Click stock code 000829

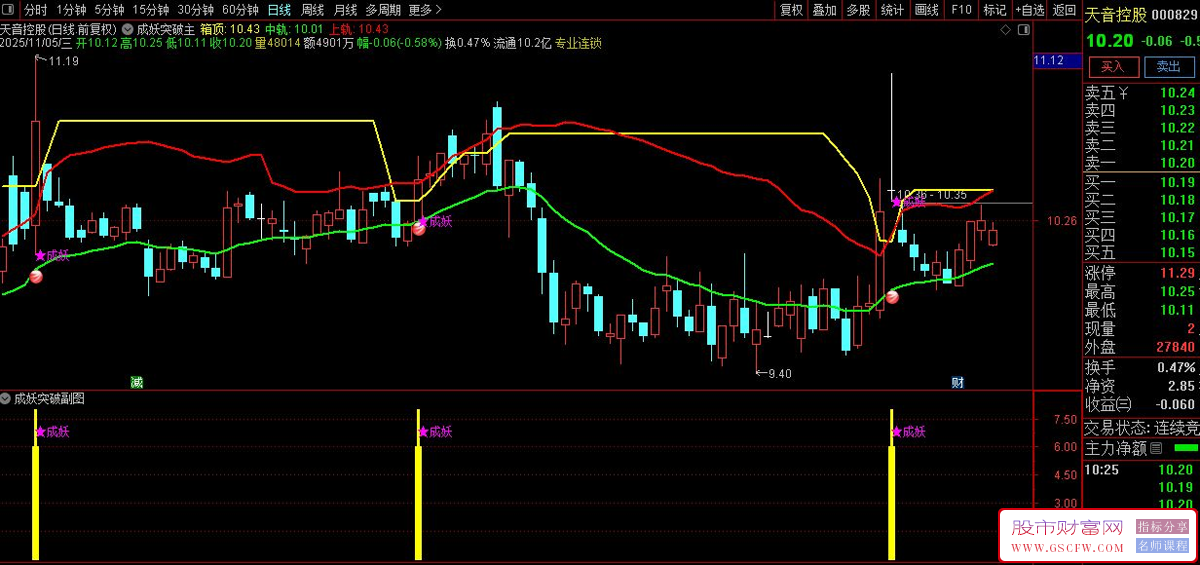[1175, 14]
